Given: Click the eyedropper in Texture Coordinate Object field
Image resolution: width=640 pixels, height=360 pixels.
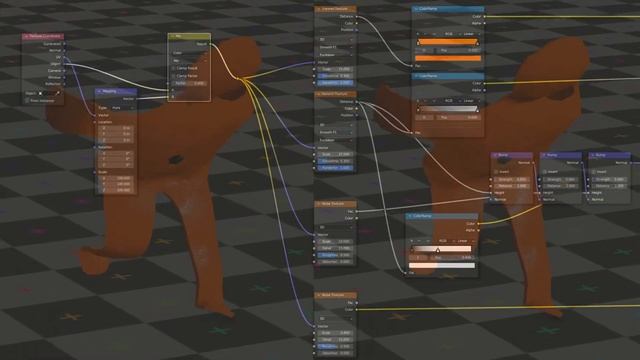Looking at the screenshot, I should pyautogui.click(x=58, y=93).
